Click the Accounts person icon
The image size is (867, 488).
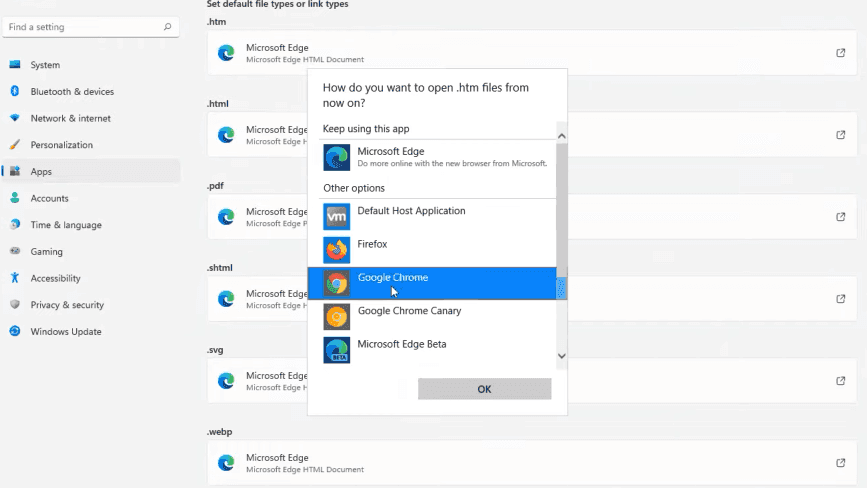click(x=15, y=198)
